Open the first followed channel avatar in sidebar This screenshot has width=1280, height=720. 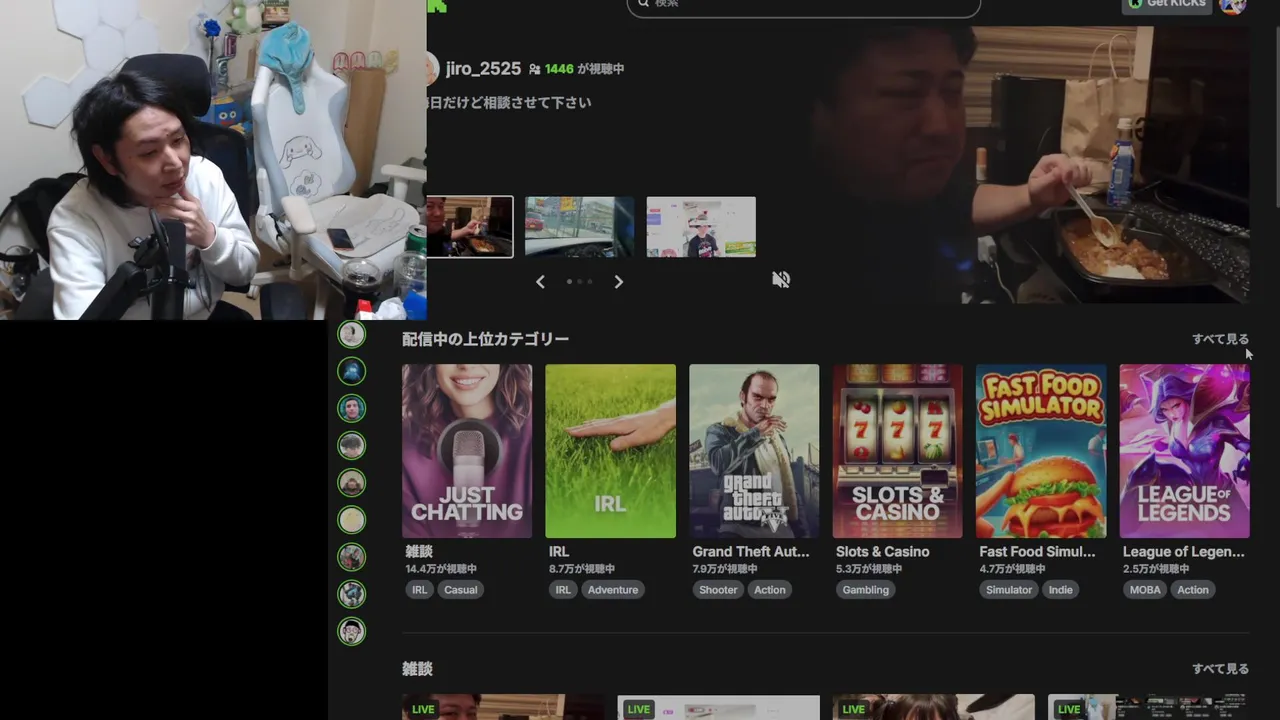pos(351,334)
